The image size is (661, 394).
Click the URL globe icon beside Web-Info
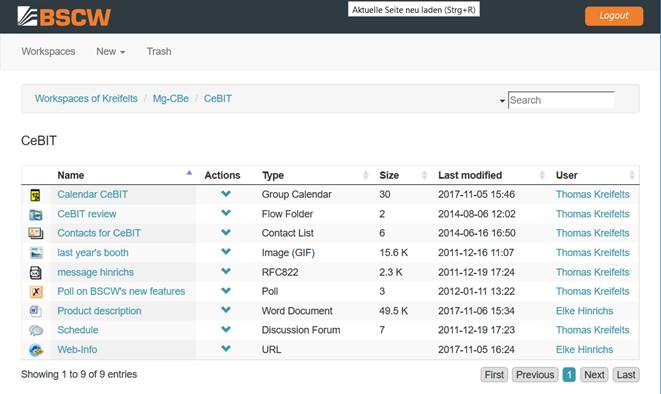tap(36, 350)
